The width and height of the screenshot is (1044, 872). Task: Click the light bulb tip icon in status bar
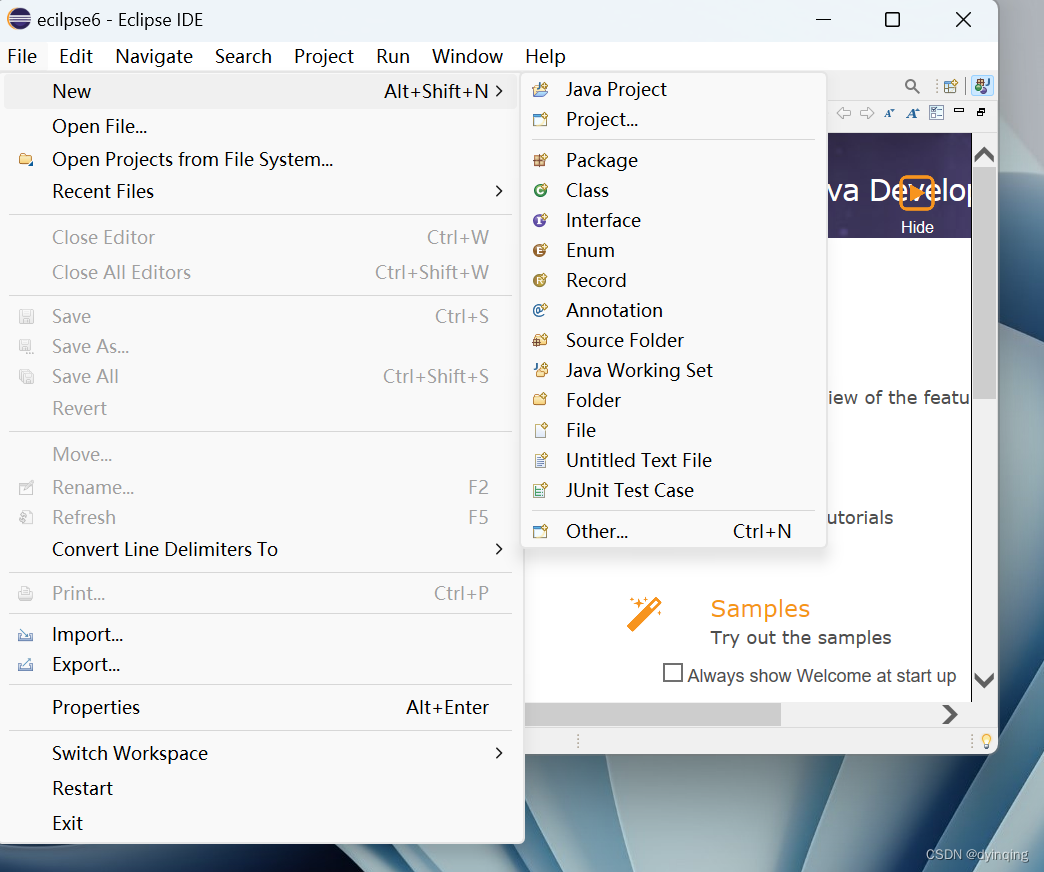[986, 741]
